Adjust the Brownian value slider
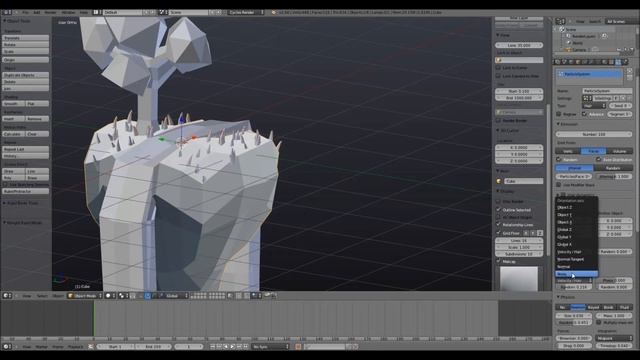640x360 pixels. click(573, 338)
